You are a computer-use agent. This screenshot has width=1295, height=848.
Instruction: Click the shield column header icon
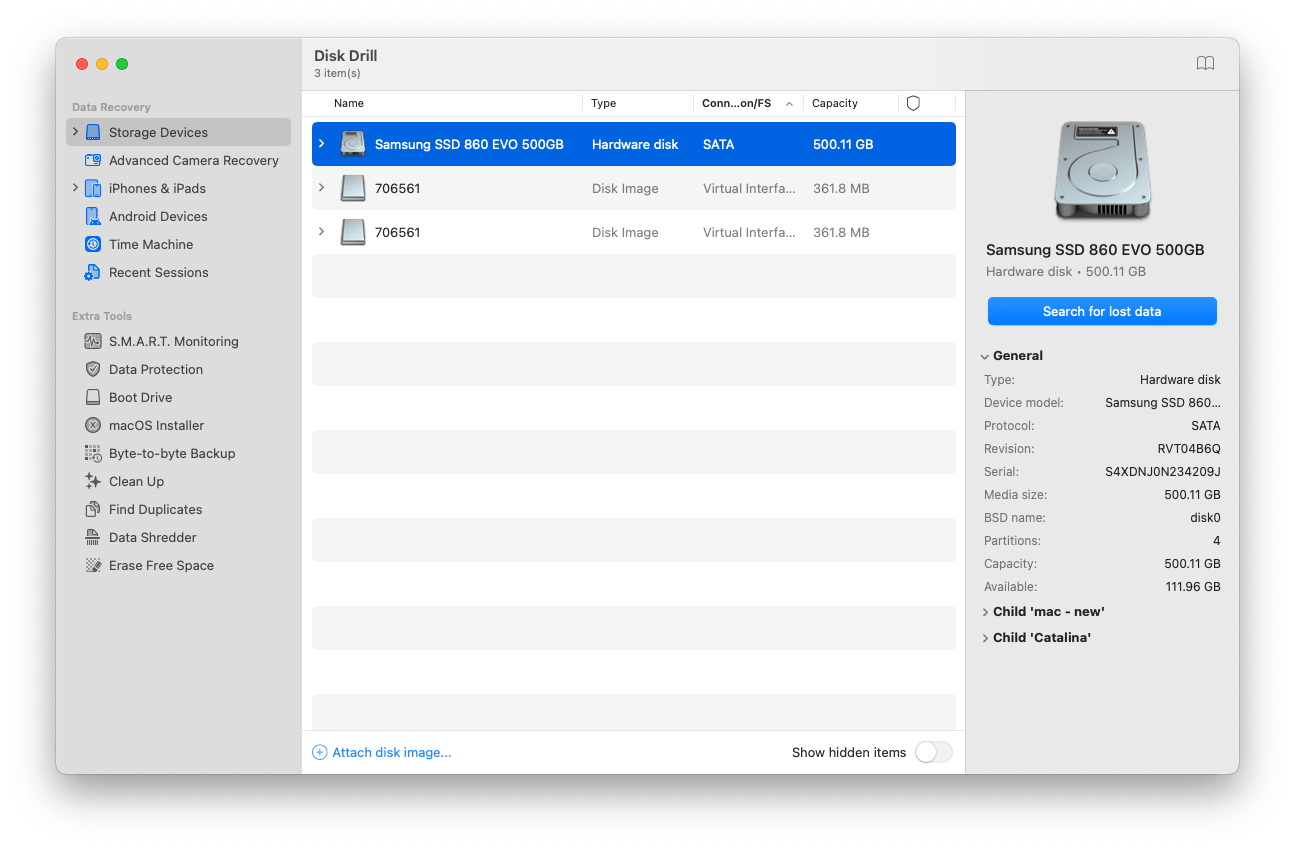[913, 103]
